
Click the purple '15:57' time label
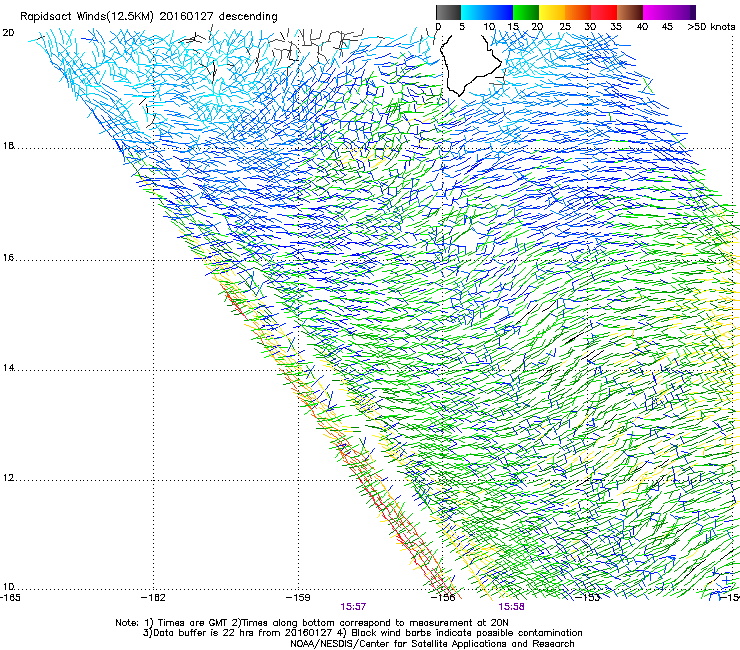pyautogui.click(x=353, y=607)
